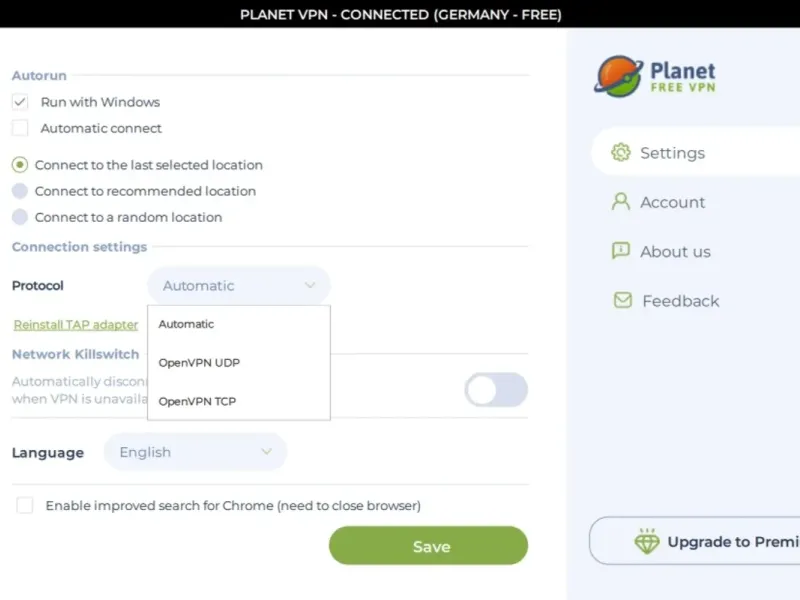Click the Feedback envelope icon

click(x=622, y=300)
